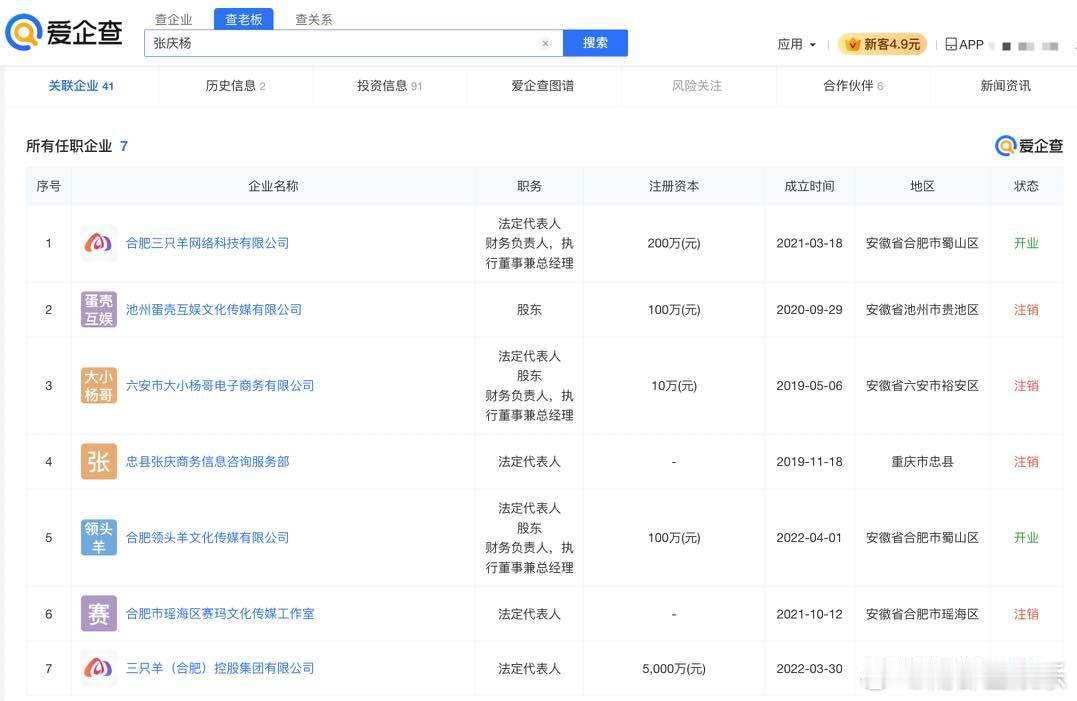Expand the 应用 dropdown menu
Viewport: 1077px width, 701px height.
[797, 45]
